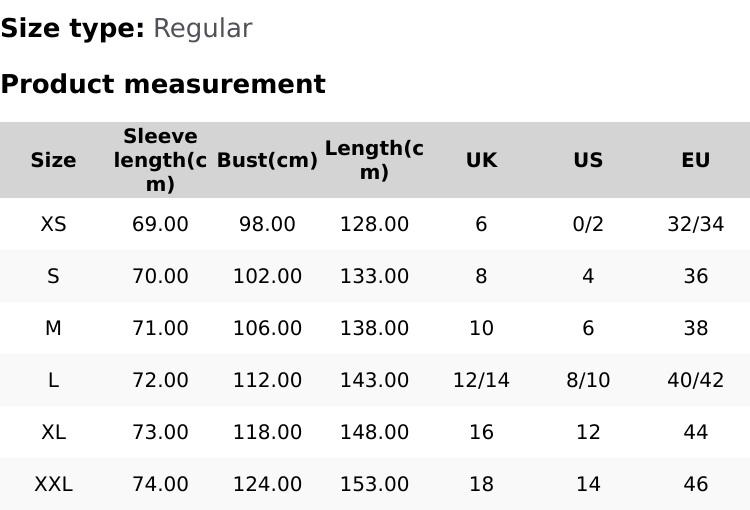Click the Sleeve length column header
This screenshot has width=750, height=510.
(x=160, y=160)
